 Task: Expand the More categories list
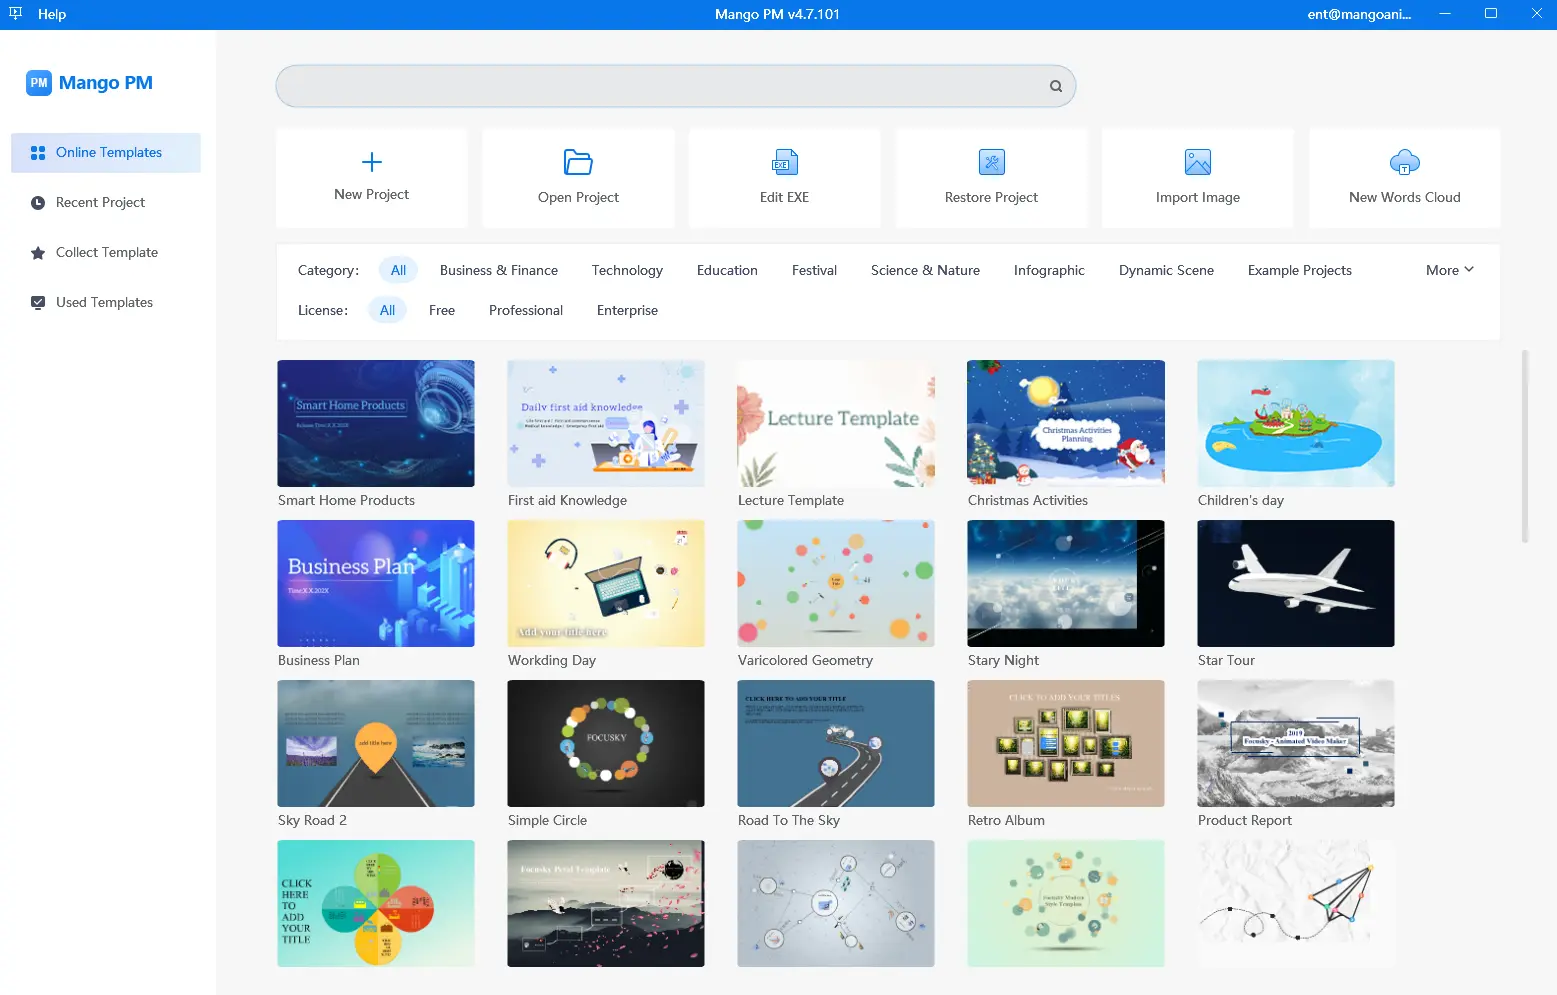coord(1448,269)
